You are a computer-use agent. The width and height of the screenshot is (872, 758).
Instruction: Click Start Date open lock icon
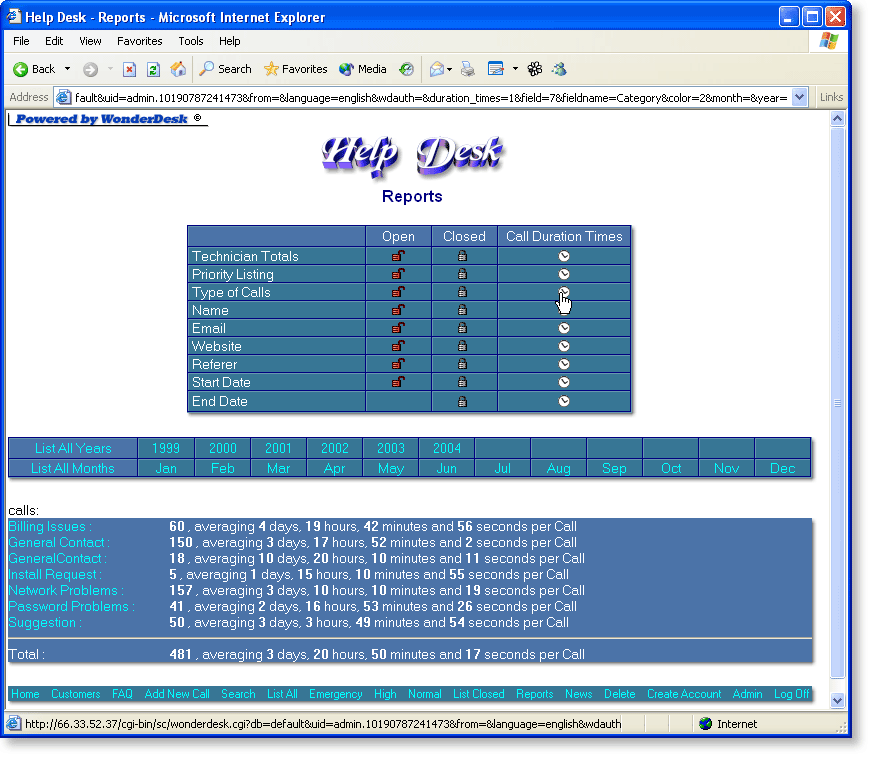(x=398, y=382)
